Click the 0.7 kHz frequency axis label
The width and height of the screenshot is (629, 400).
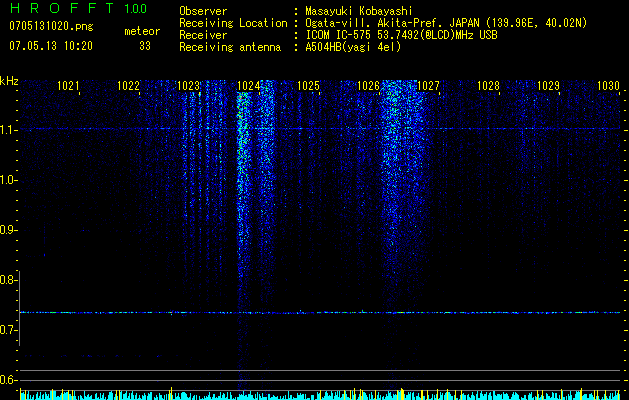(x=7, y=330)
